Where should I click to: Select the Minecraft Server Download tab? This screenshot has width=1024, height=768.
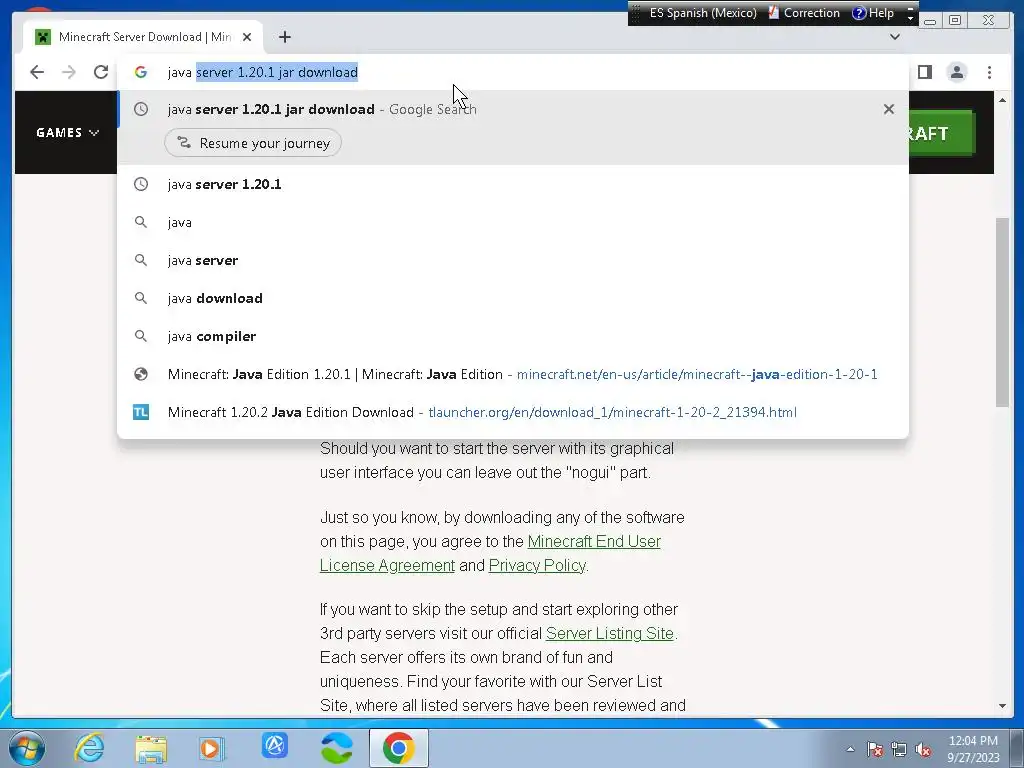point(144,37)
